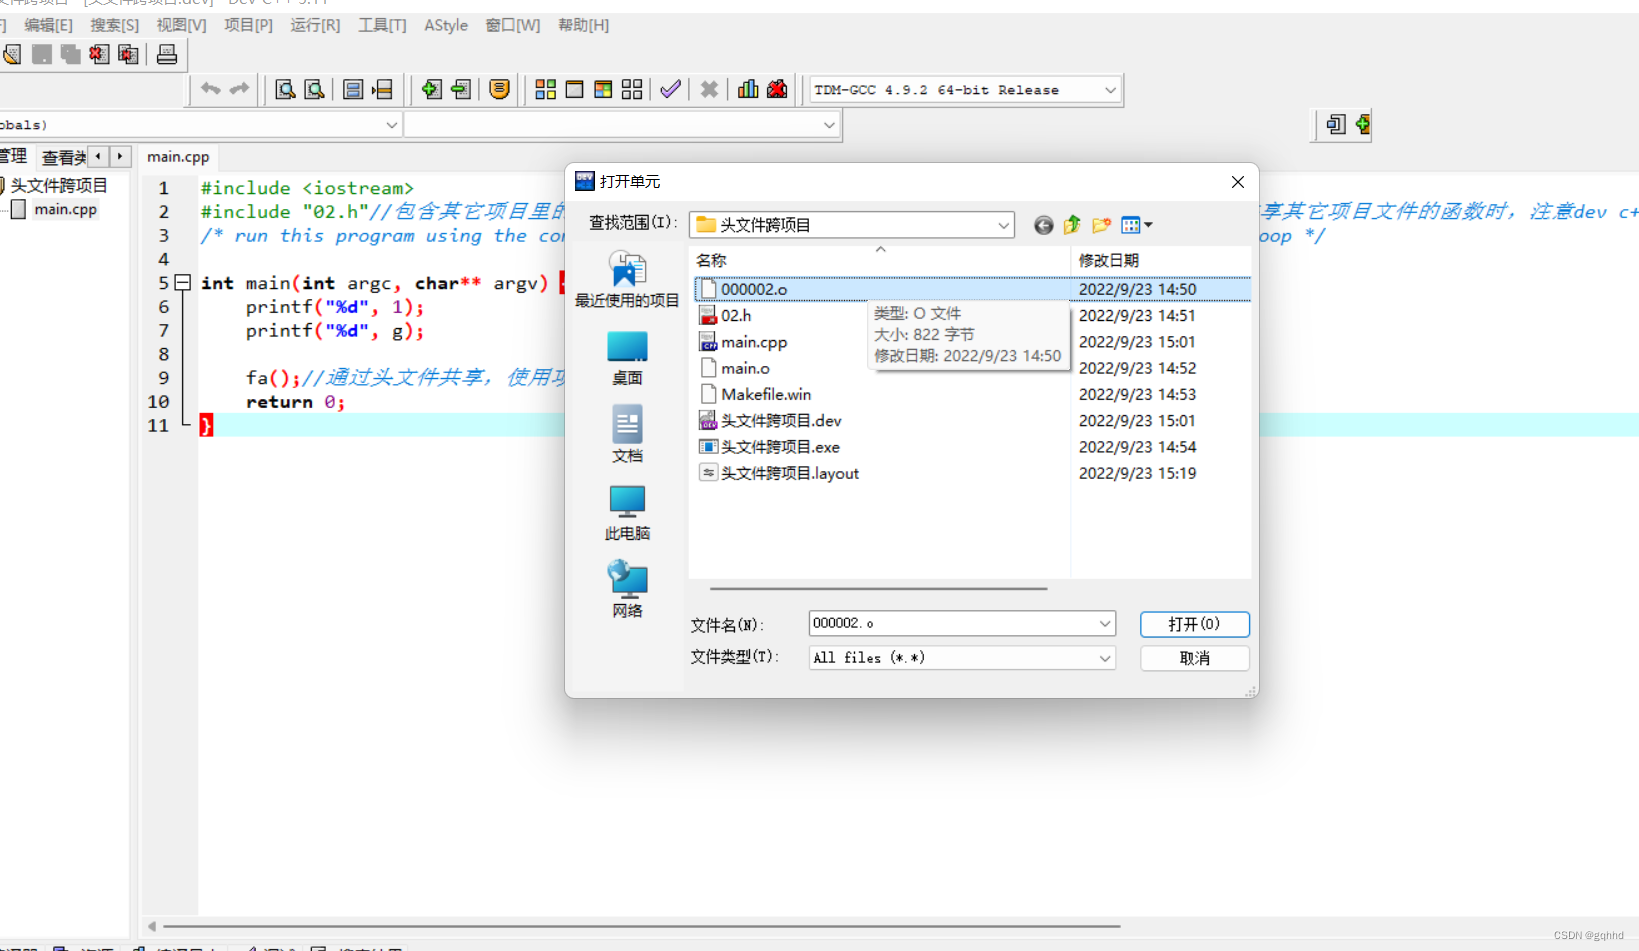
Task: Click the Delete Profiling Information icon
Action: coord(777,89)
